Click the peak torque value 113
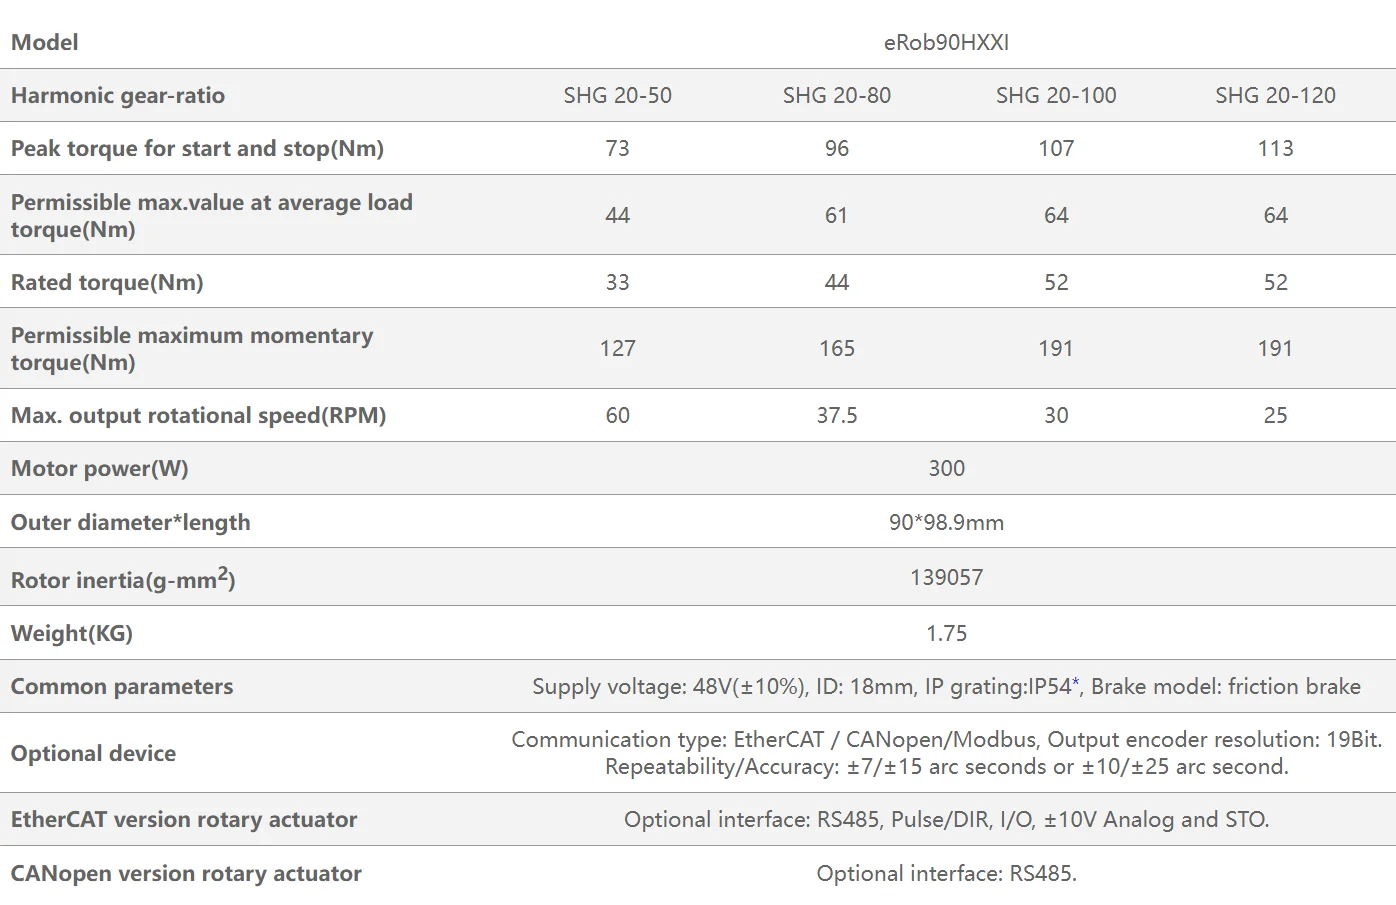Image resolution: width=1396 pixels, height=905 pixels. tap(1275, 148)
